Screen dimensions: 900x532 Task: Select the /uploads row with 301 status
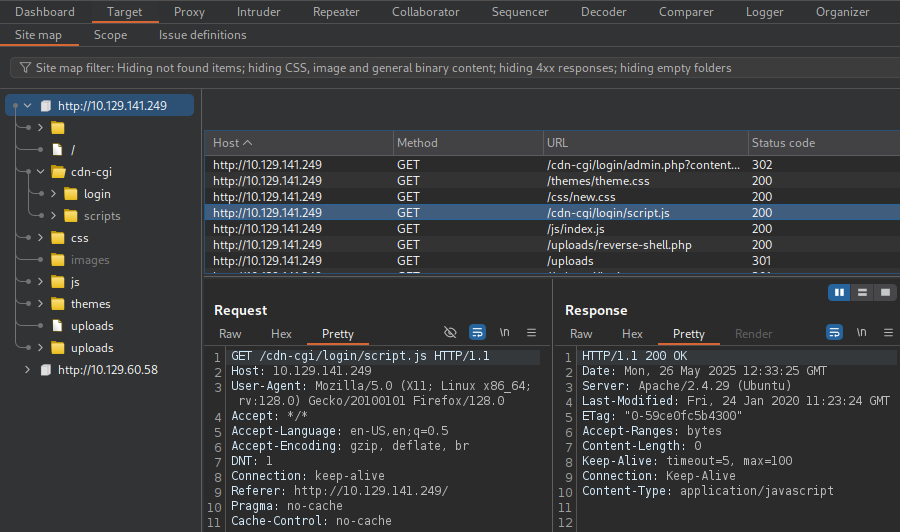click(552, 261)
